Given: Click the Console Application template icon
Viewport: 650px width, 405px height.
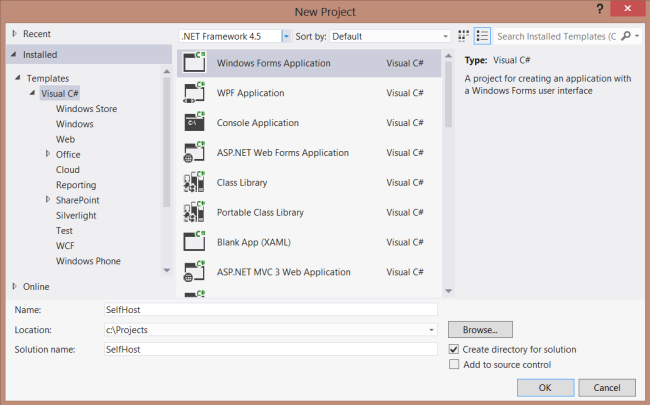Looking at the screenshot, I should [194, 121].
